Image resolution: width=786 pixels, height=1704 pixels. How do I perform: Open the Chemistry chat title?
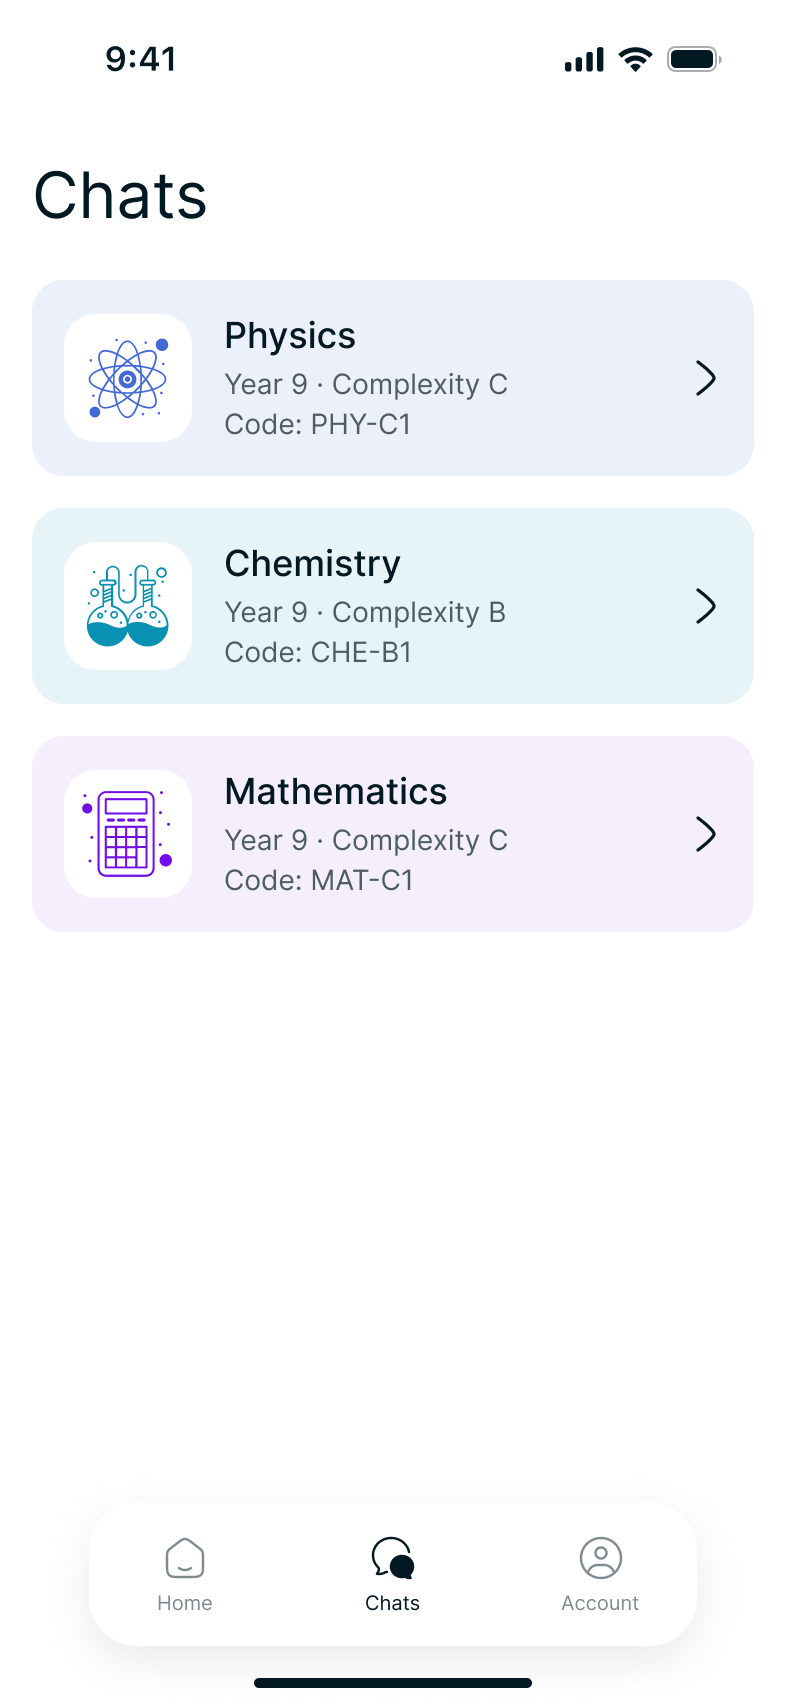(x=312, y=564)
